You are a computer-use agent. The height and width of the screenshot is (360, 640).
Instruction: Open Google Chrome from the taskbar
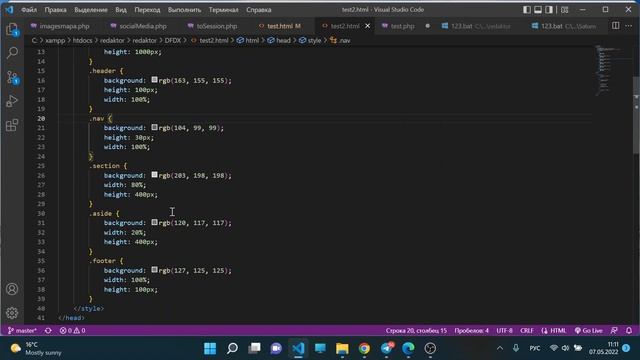(364, 348)
